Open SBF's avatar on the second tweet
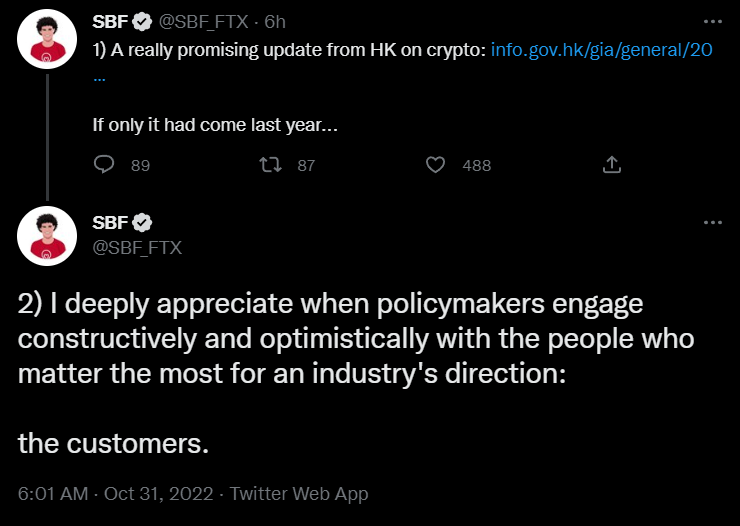740x526 pixels. 48,236
